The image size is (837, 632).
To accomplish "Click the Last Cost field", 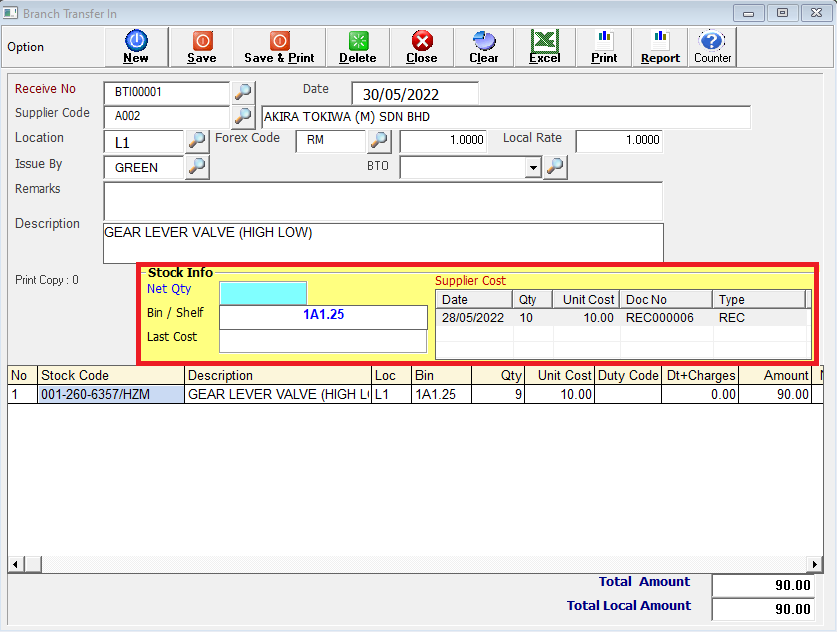I will (x=323, y=341).
